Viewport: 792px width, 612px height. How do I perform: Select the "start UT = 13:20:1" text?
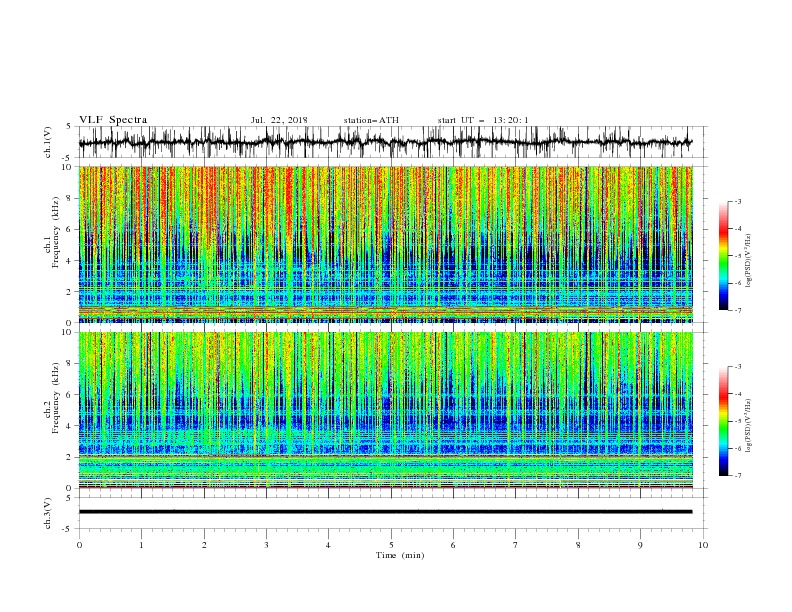pyautogui.click(x=483, y=120)
